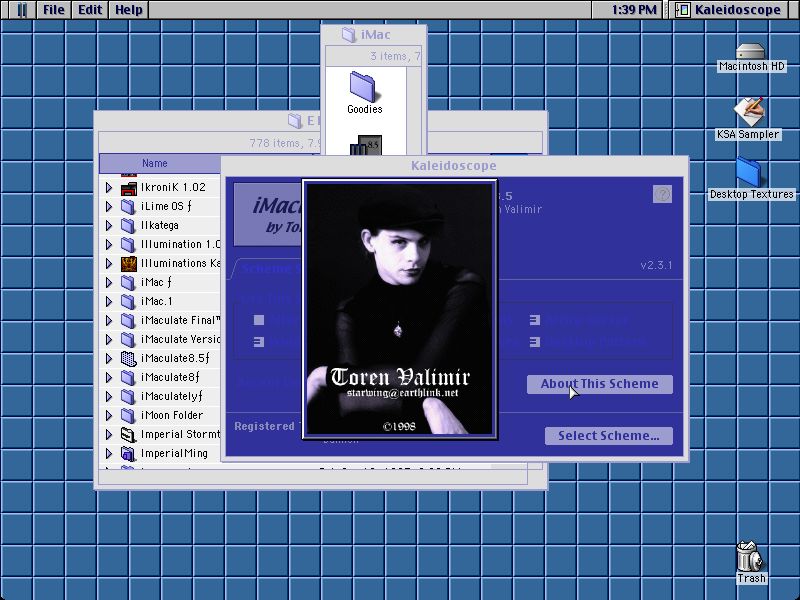Click the iMaculate Versic row name
The width and height of the screenshot is (800, 600).
coord(180,339)
